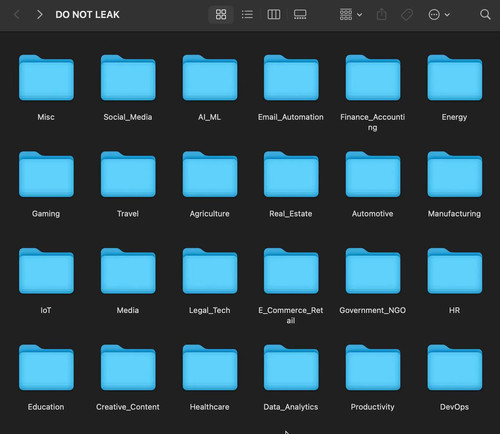The height and width of the screenshot is (434, 500).
Task: Switch to list view
Action: (x=247, y=14)
